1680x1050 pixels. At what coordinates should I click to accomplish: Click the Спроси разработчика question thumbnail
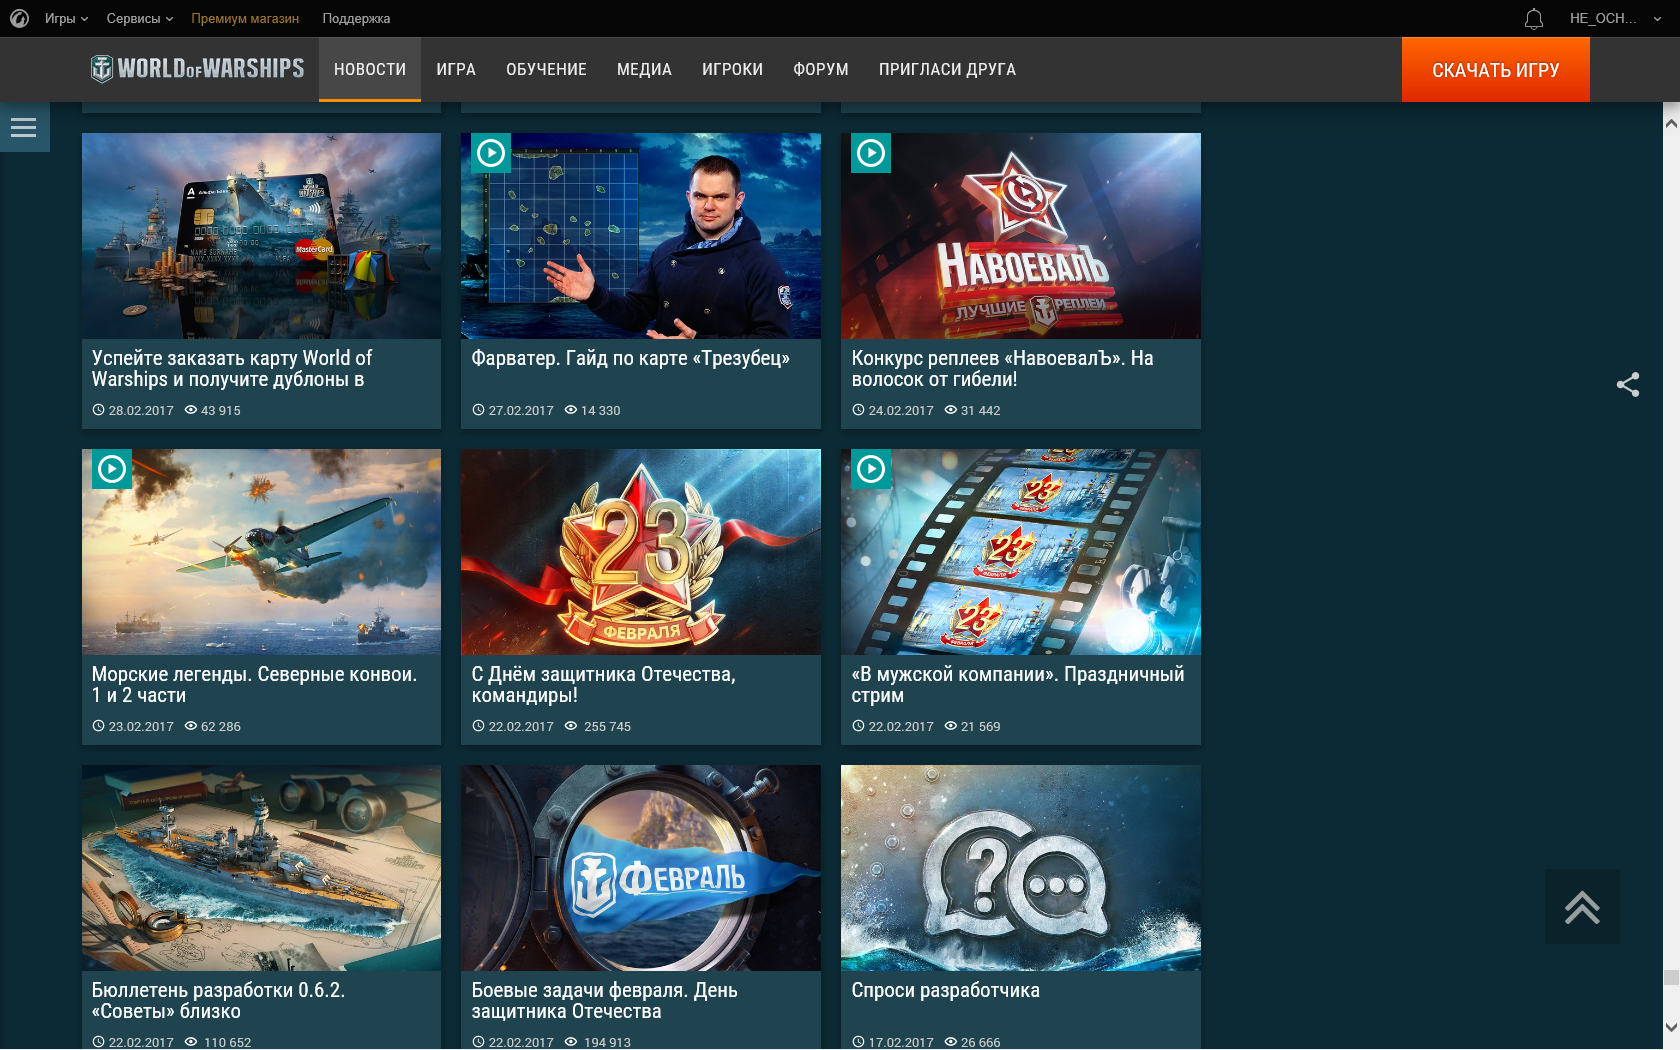coord(1021,868)
